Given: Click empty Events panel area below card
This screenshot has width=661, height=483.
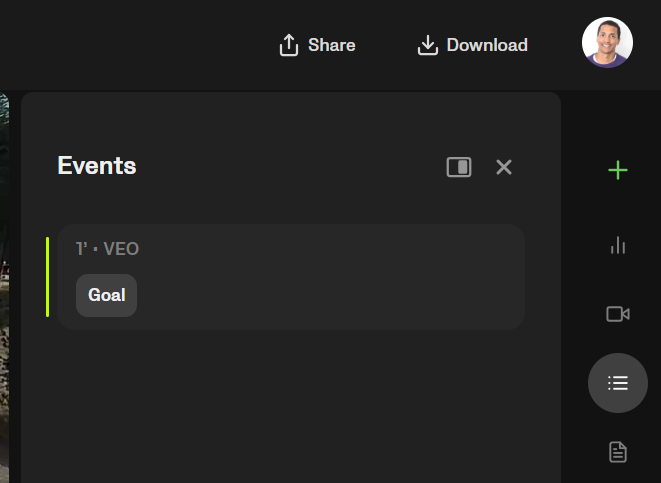Looking at the screenshot, I should click(x=290, y=410).
